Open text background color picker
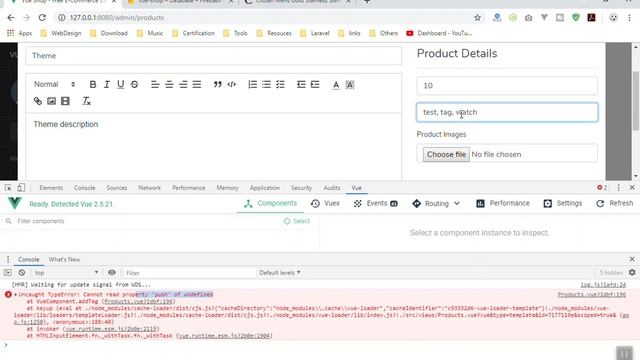Image resolution: width=640 pixels, height=360 pixels. click(350, 84)
